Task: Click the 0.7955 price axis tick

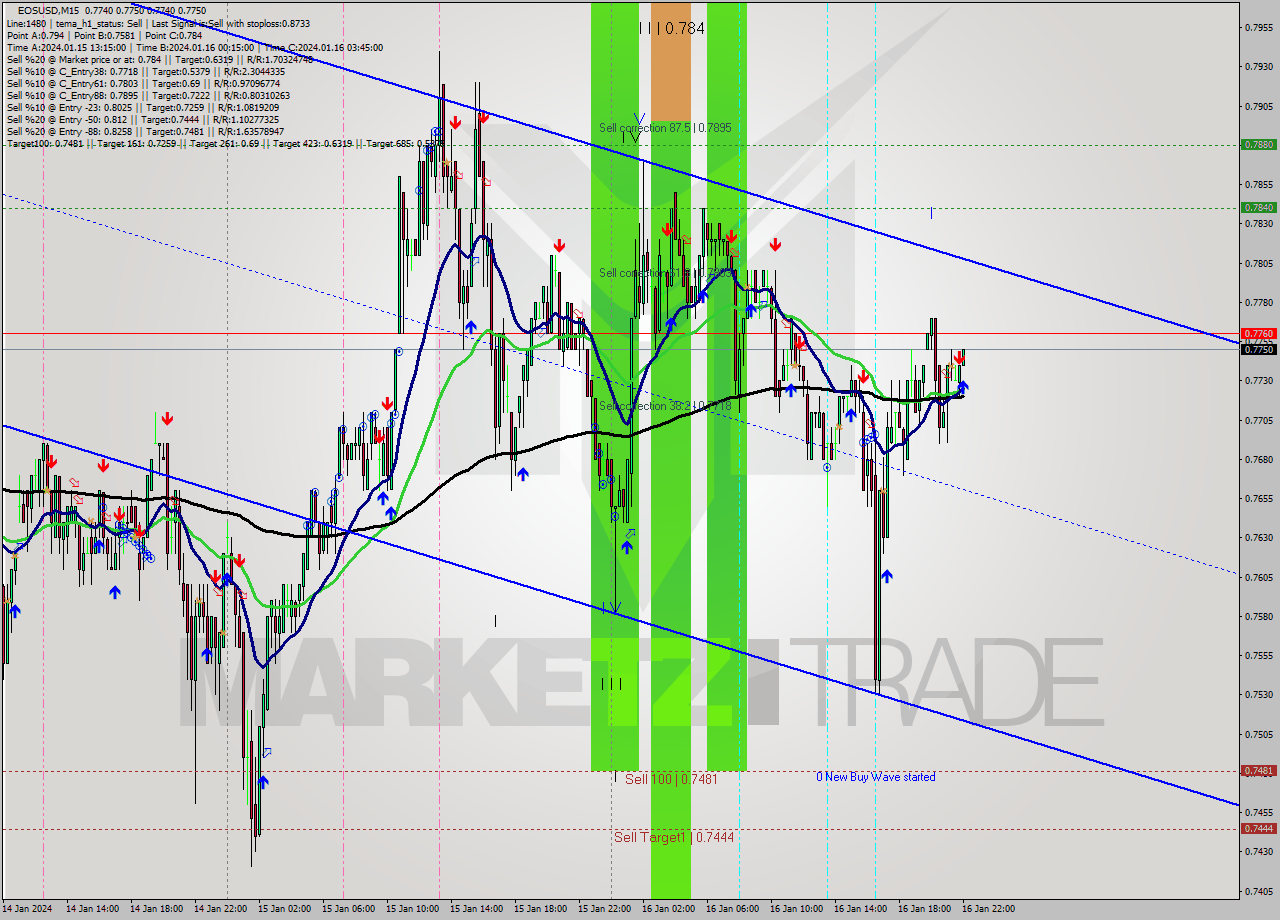Action: (x=1259, y=27)
